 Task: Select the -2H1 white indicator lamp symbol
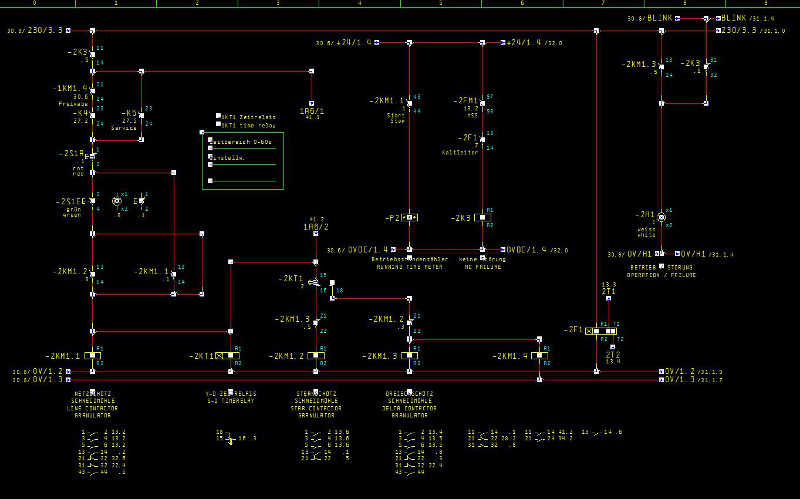click(x=661, y=217)
